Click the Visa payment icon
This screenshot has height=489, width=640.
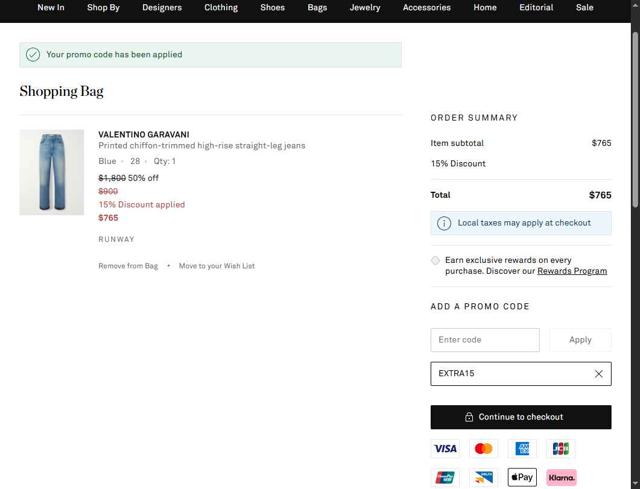coord(445,449)
